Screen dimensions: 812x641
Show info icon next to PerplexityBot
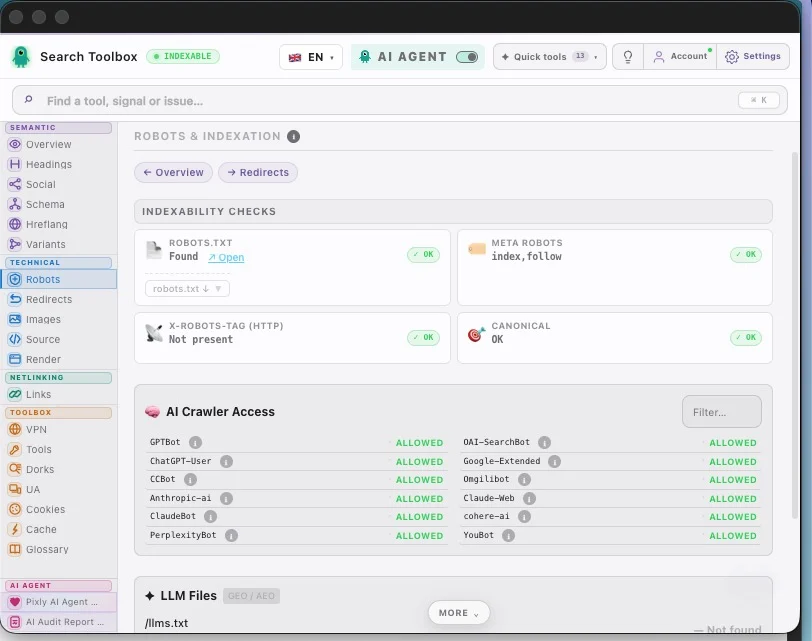tap(231, 535)
